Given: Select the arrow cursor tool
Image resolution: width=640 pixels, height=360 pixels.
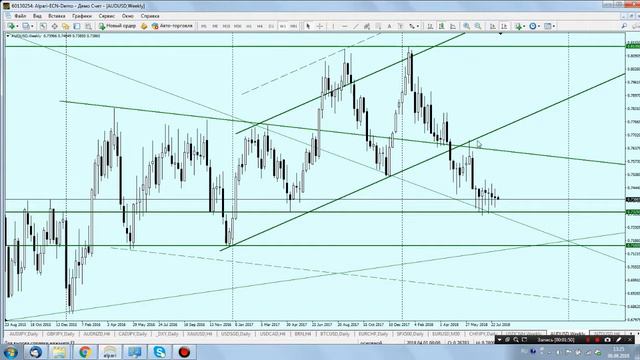Looking at the screenshot, I should click(308, 26).
